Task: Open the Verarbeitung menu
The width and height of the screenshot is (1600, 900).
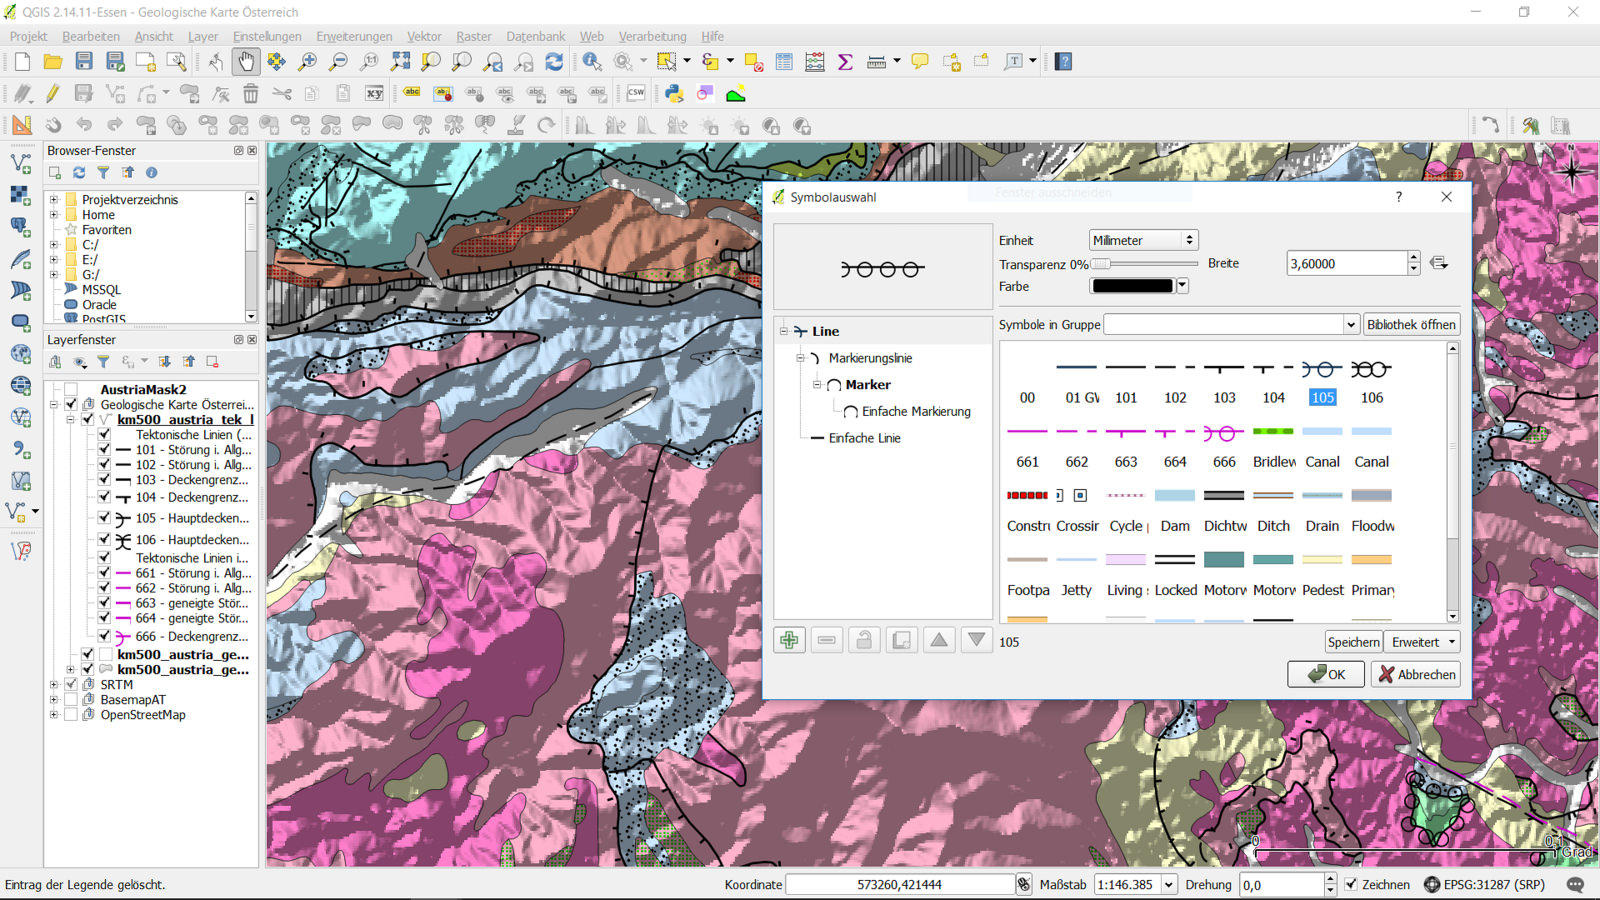Action: tap(652, 36)
